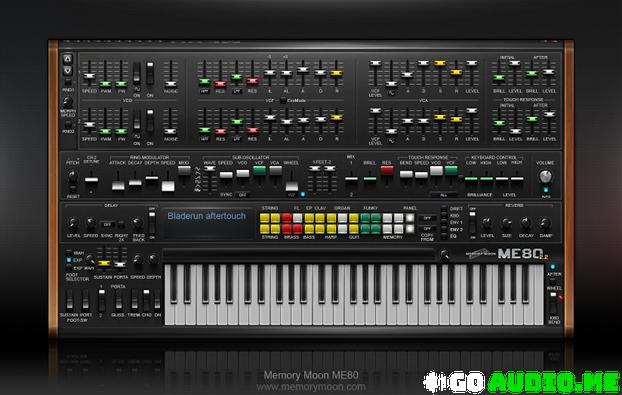Open the Delay SYNC dropdown
Viewport: 622px width, 395px height.
(x=107, y=224)
